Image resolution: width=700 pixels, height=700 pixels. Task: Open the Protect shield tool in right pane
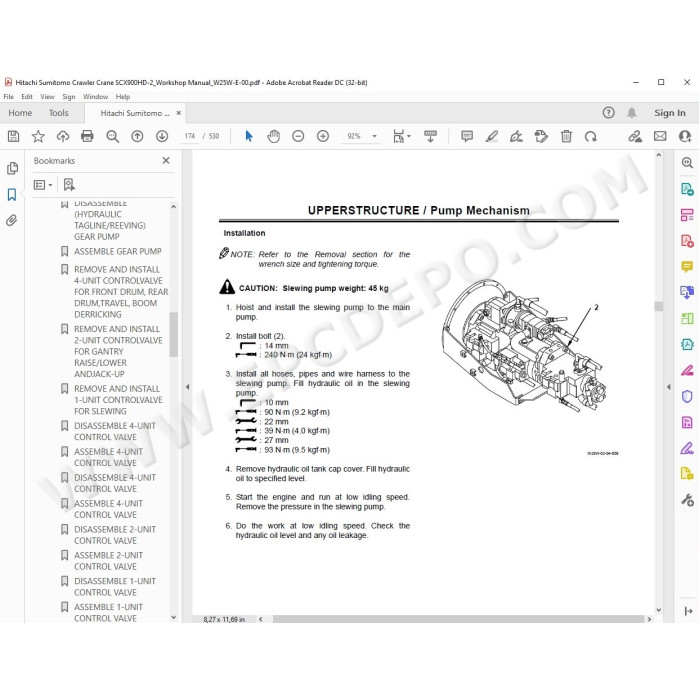[x=687, y=396]
